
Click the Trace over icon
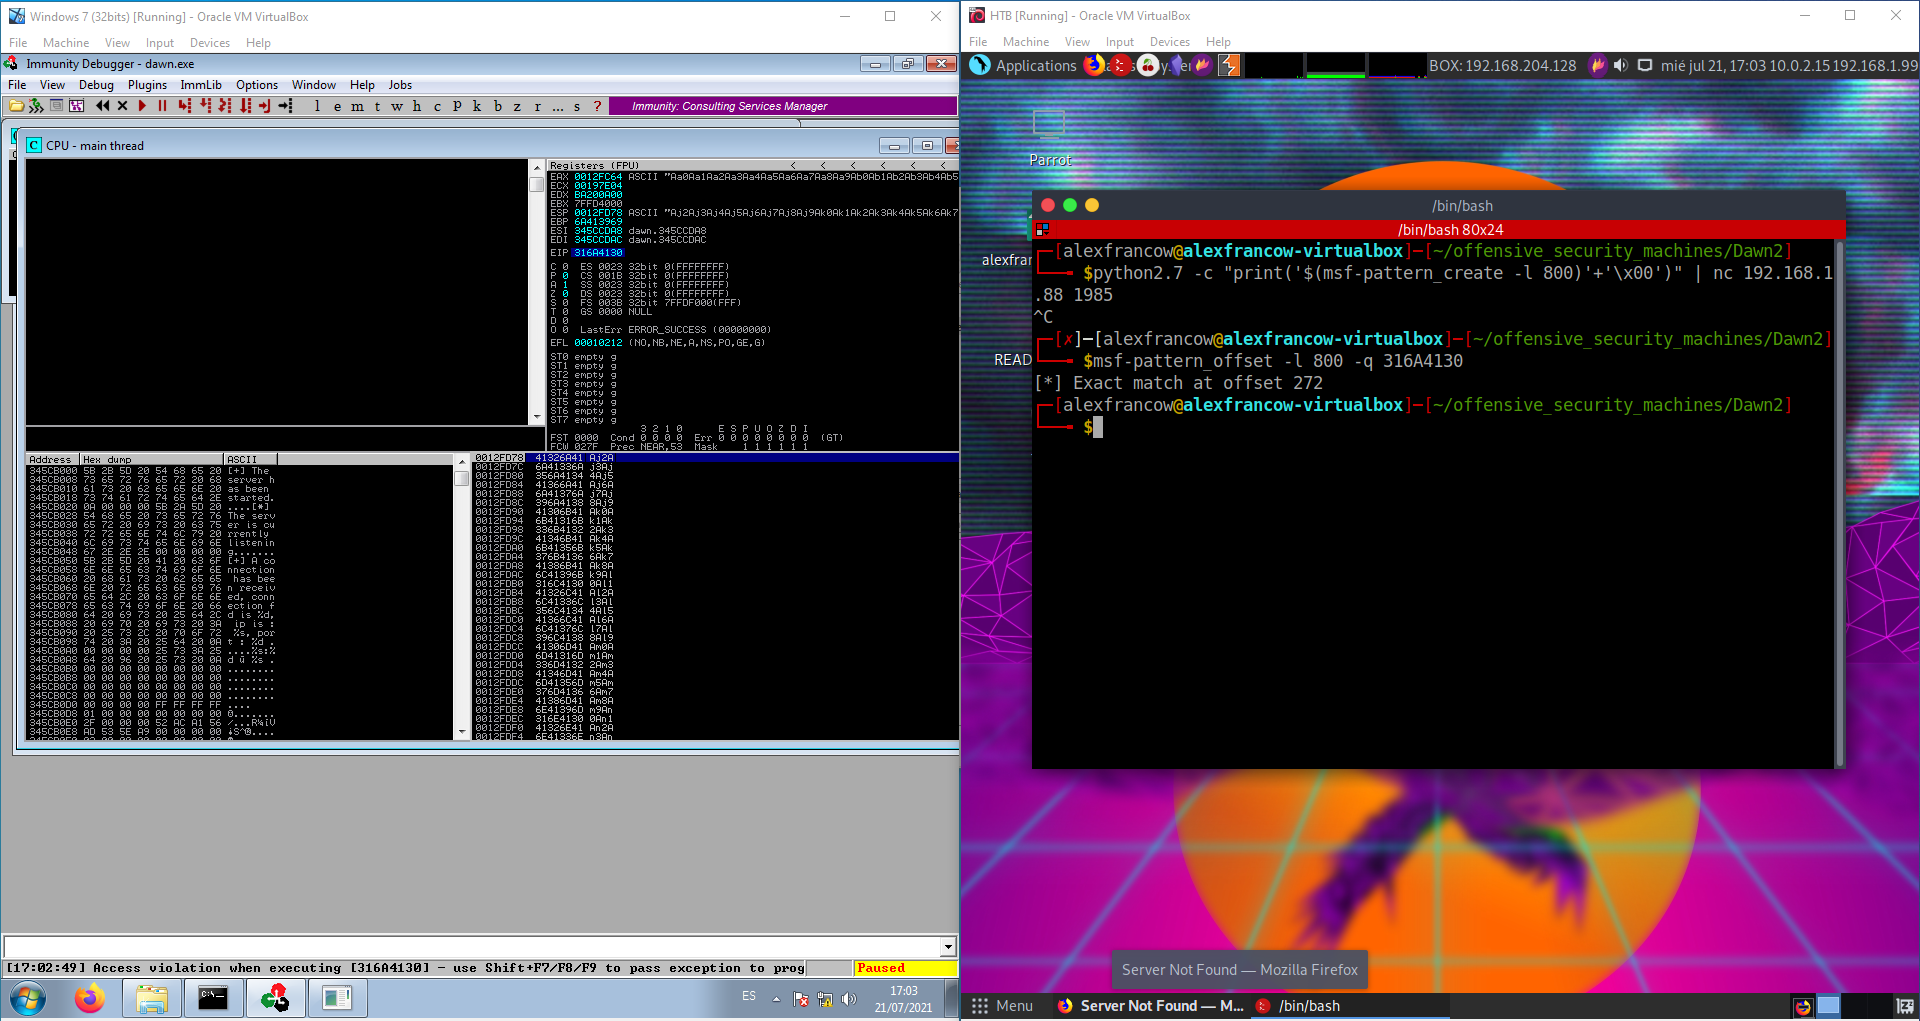[x=246, y=106]
